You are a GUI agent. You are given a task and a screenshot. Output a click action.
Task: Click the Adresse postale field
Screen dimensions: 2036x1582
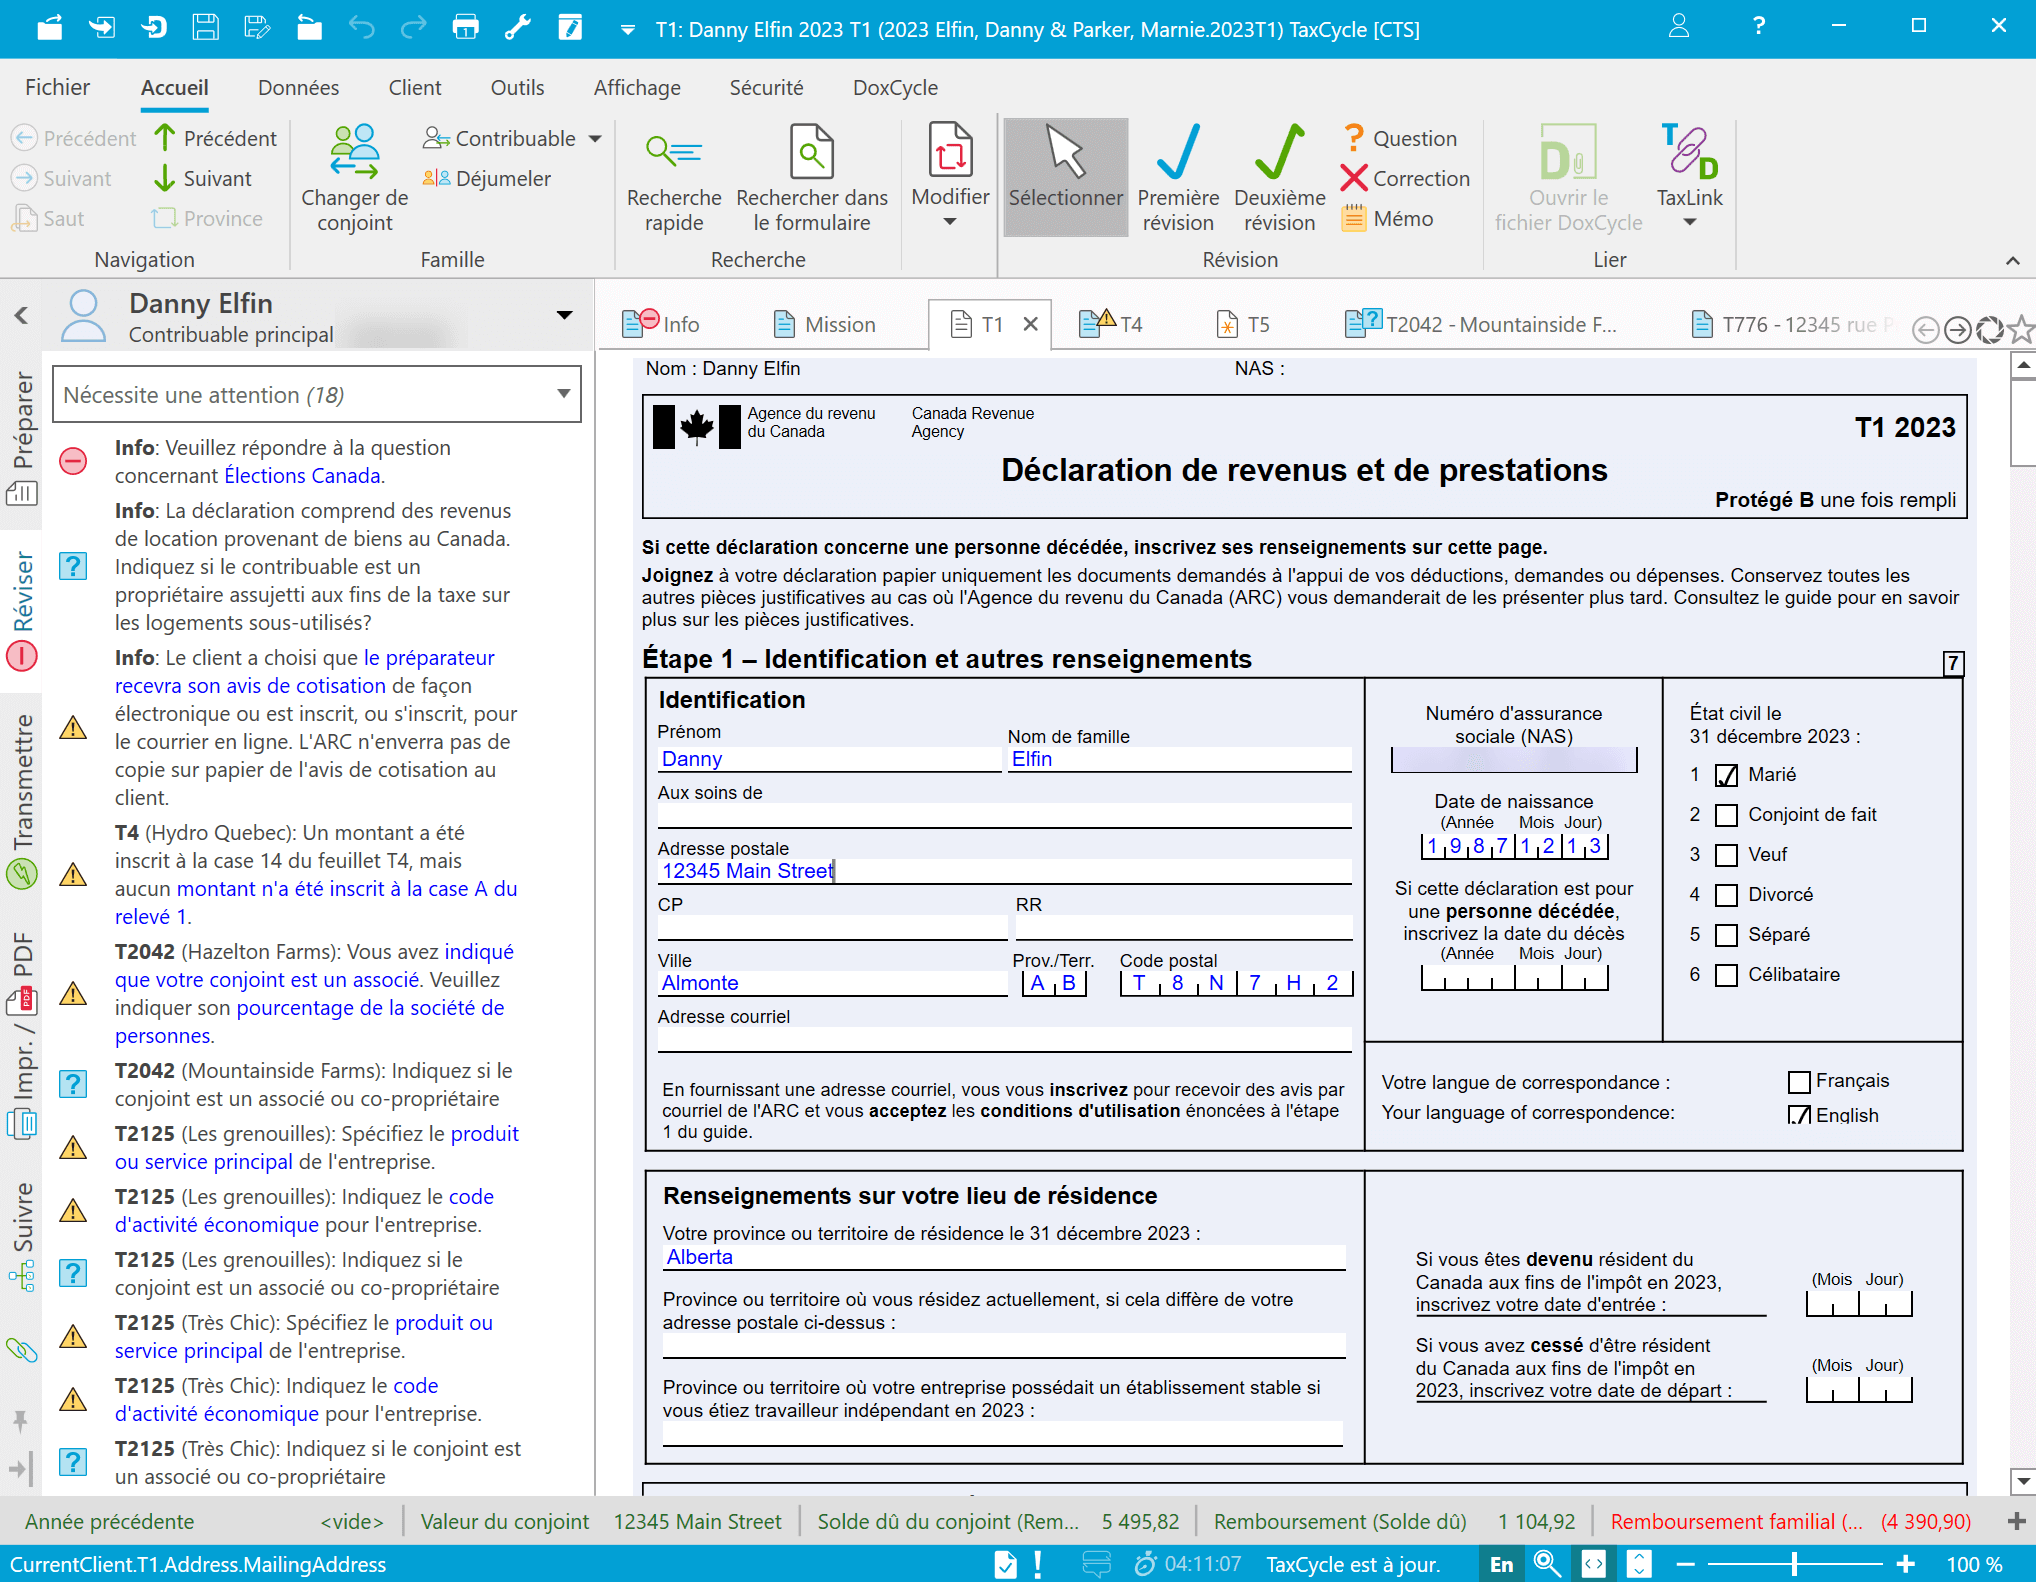point(1004,871)
